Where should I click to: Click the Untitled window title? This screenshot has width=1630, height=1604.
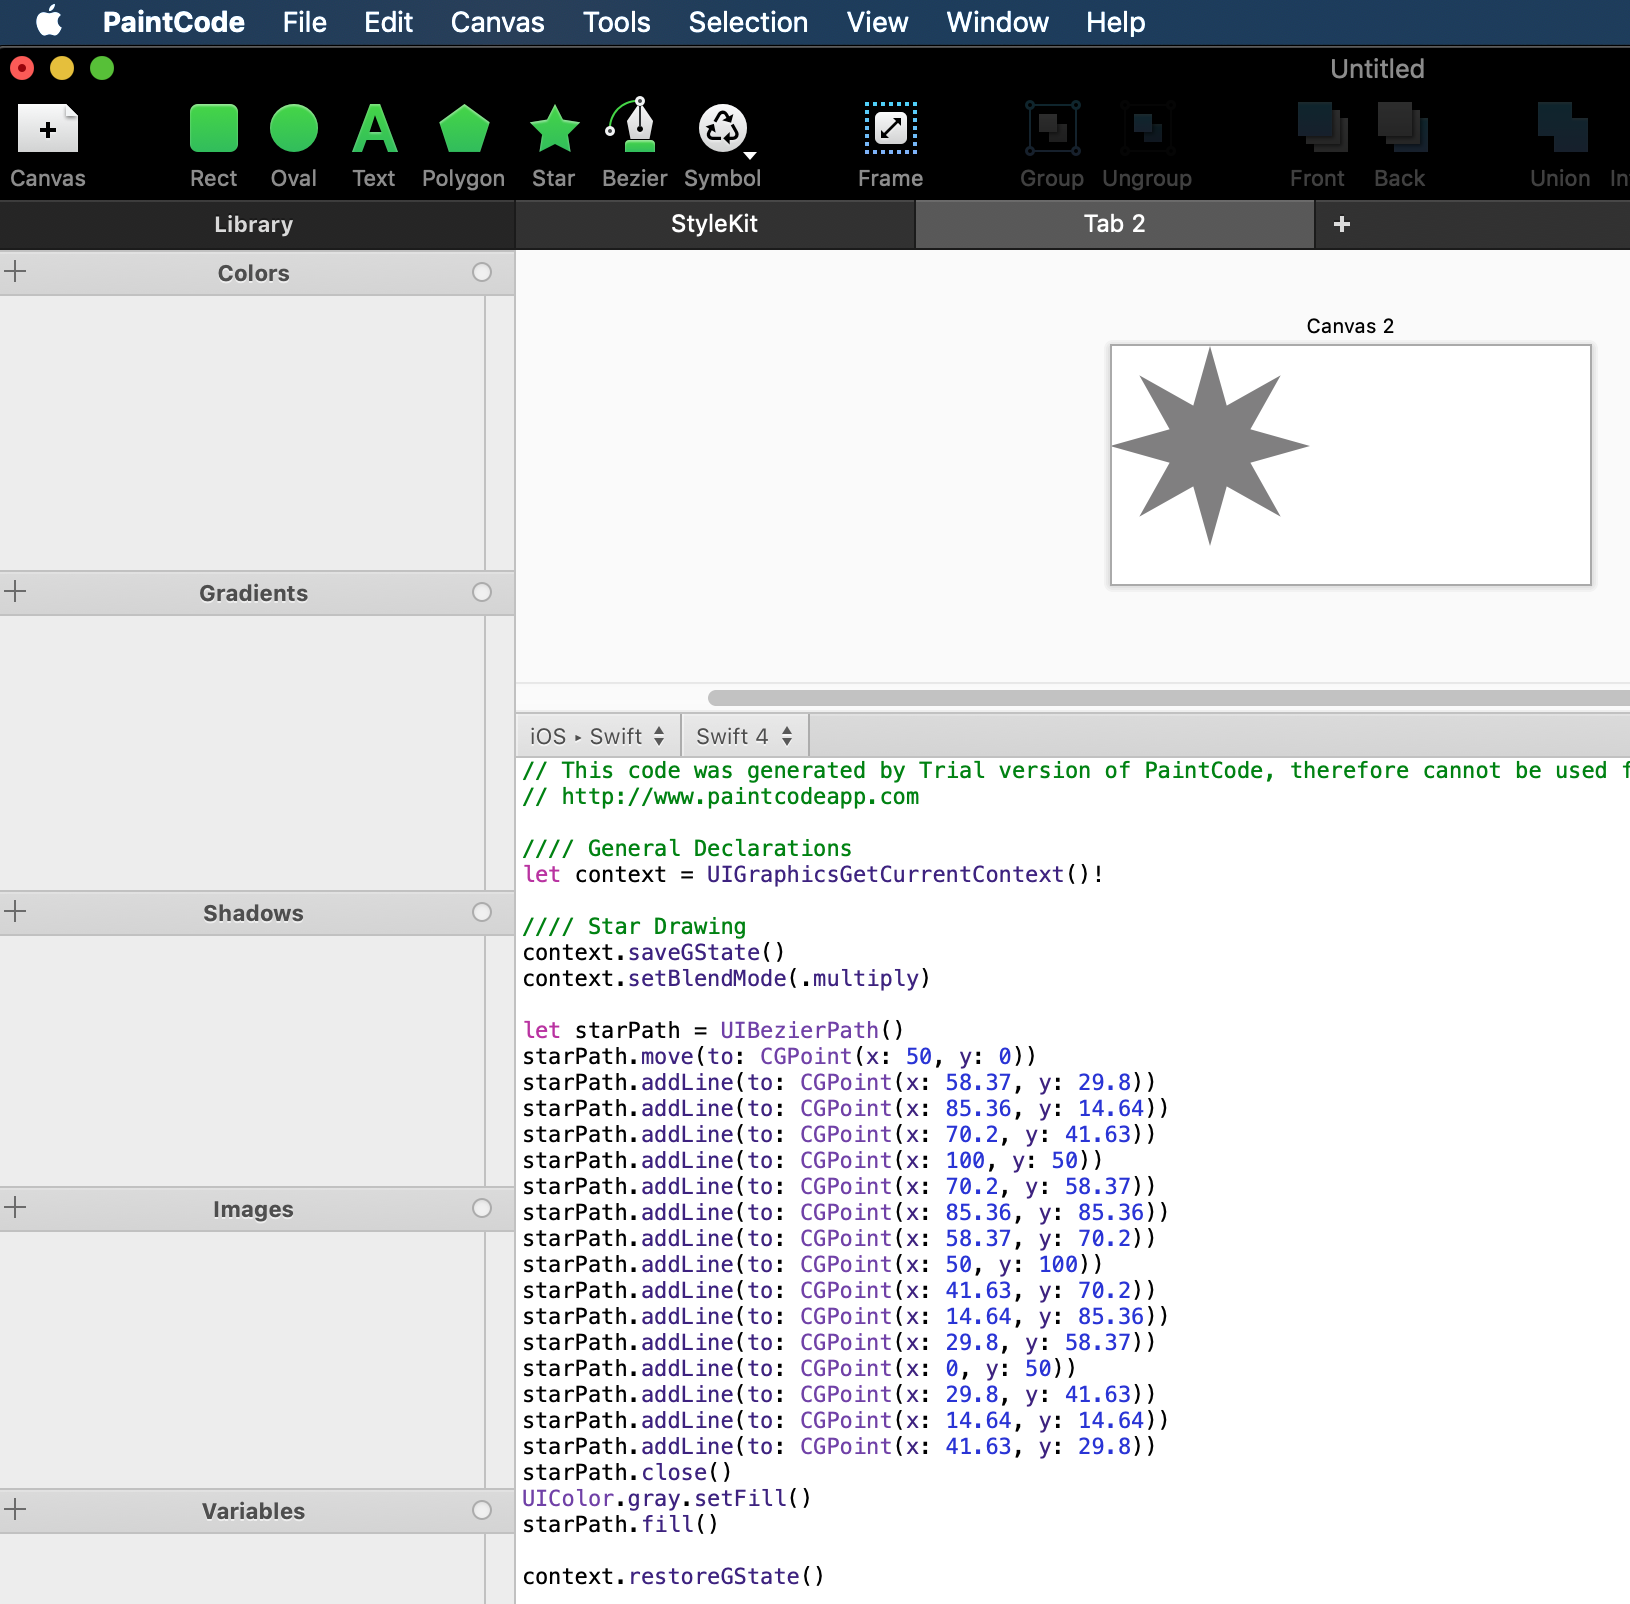click(1377, 69)
